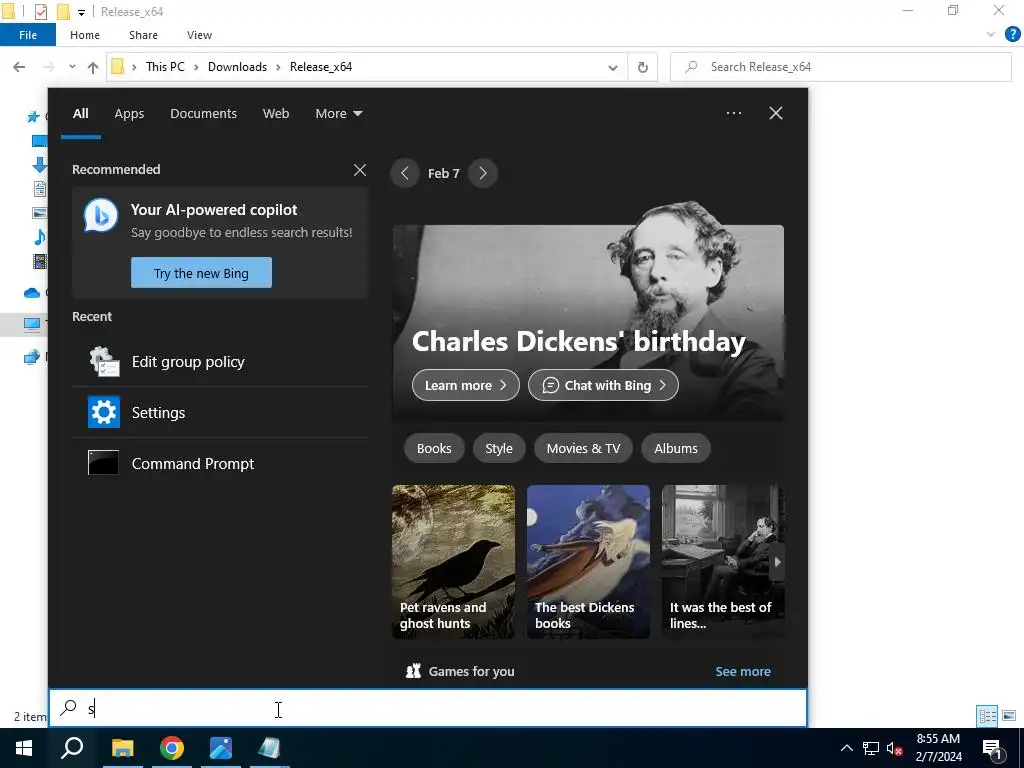1024x768 pixels.
Task: Open File Explorer from the taskbar
Action: (x=122, y=748)
